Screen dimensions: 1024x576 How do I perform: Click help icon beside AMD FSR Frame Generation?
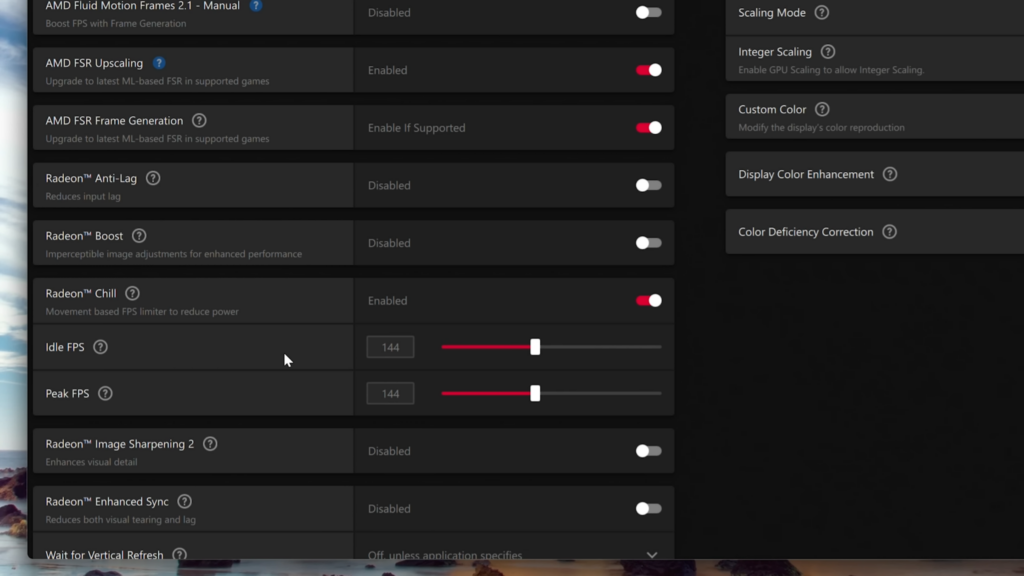tap(199, 121)
